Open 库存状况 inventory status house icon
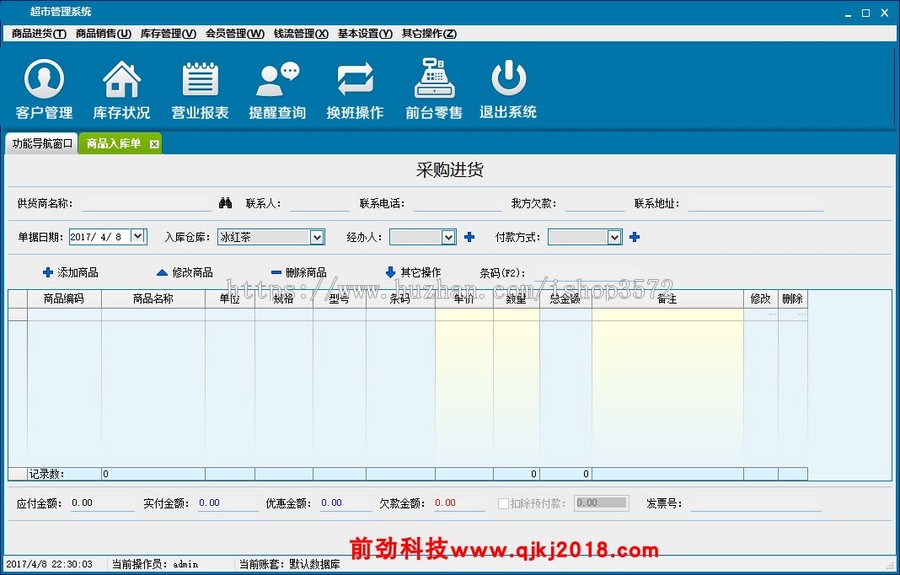Viewport: 900px width, 575px height. coord(122,90)
